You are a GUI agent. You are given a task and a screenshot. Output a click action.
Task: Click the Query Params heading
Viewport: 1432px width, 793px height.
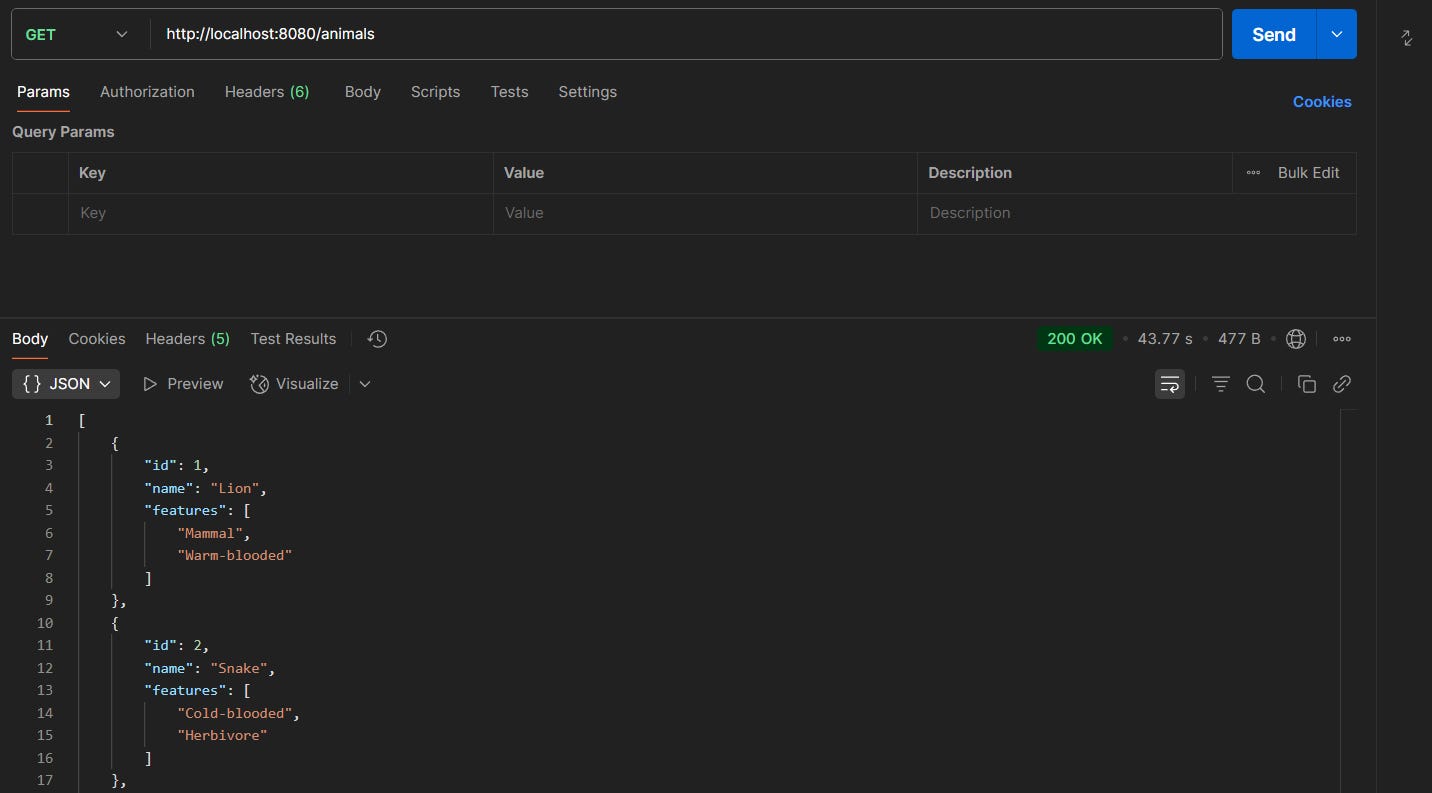[x=63, y=132]
